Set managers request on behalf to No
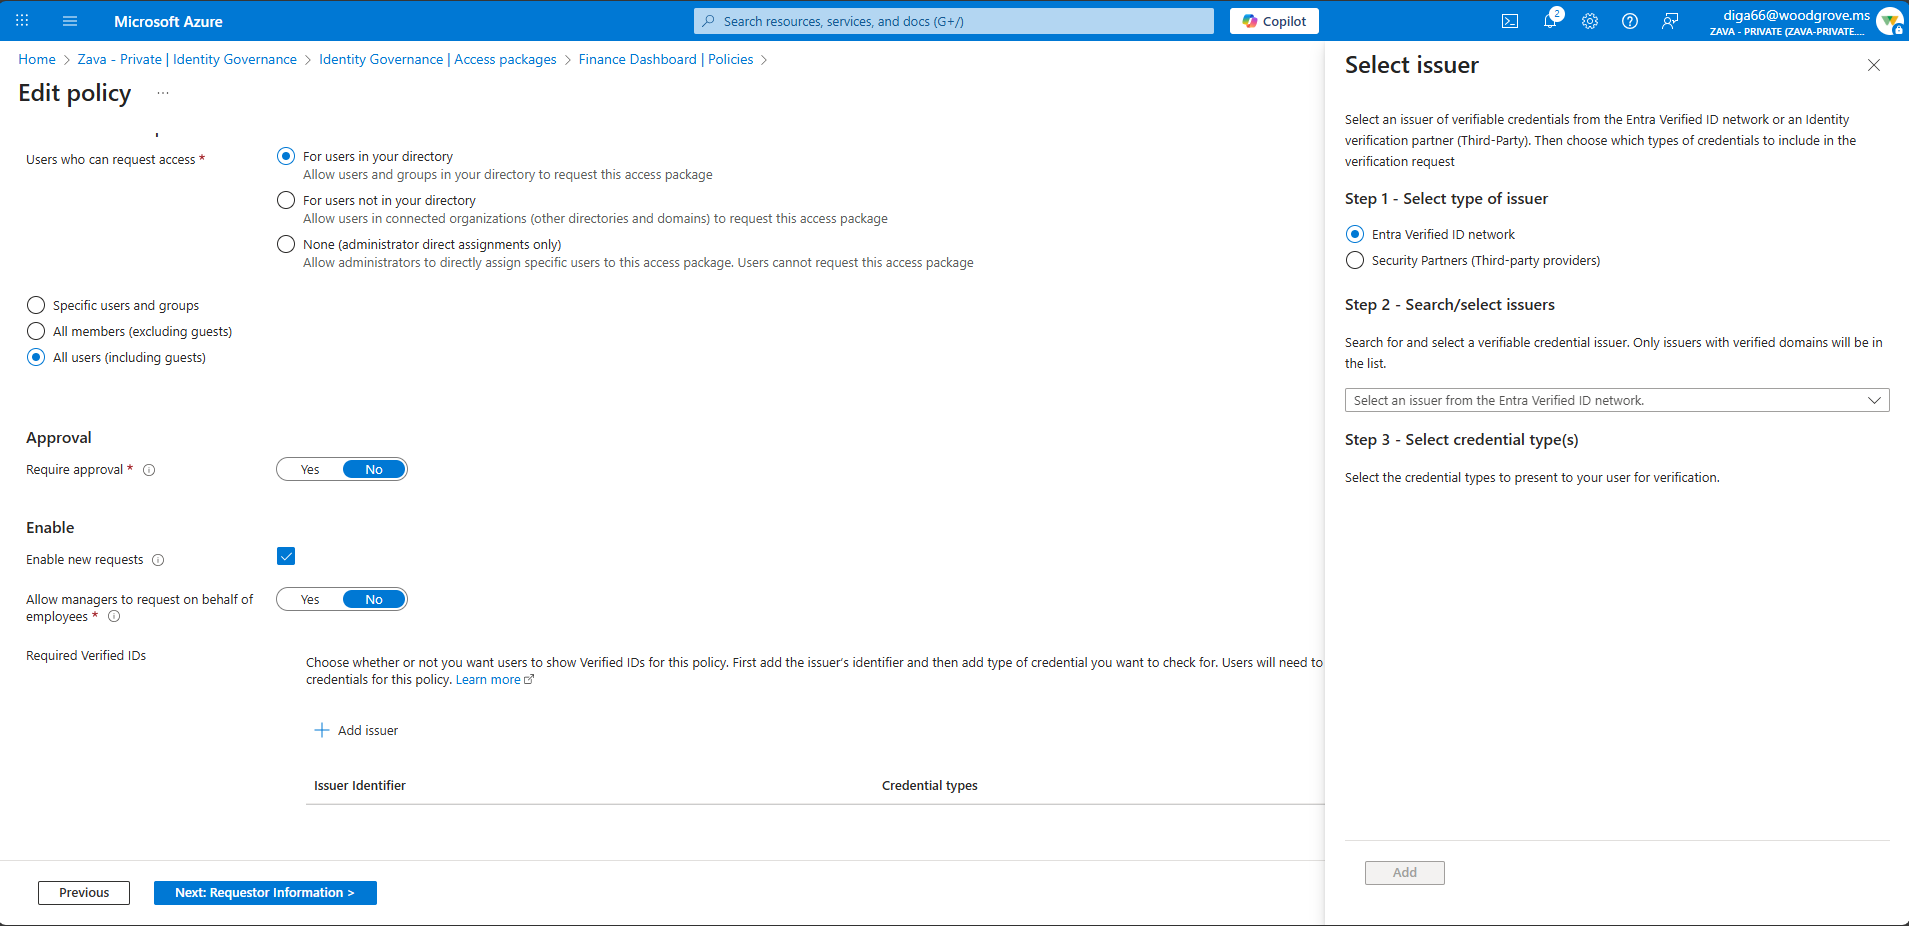Image resolution: width=1909 pixels, height=926 pixels. (374, 600)
